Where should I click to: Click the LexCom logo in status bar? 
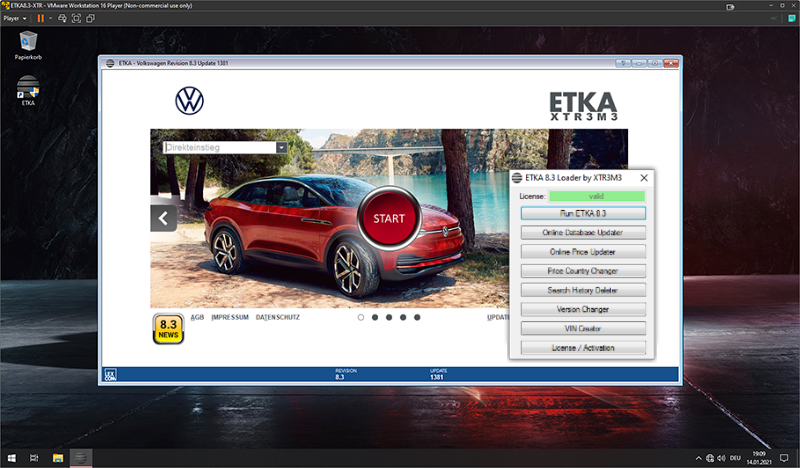coord(110,375)
